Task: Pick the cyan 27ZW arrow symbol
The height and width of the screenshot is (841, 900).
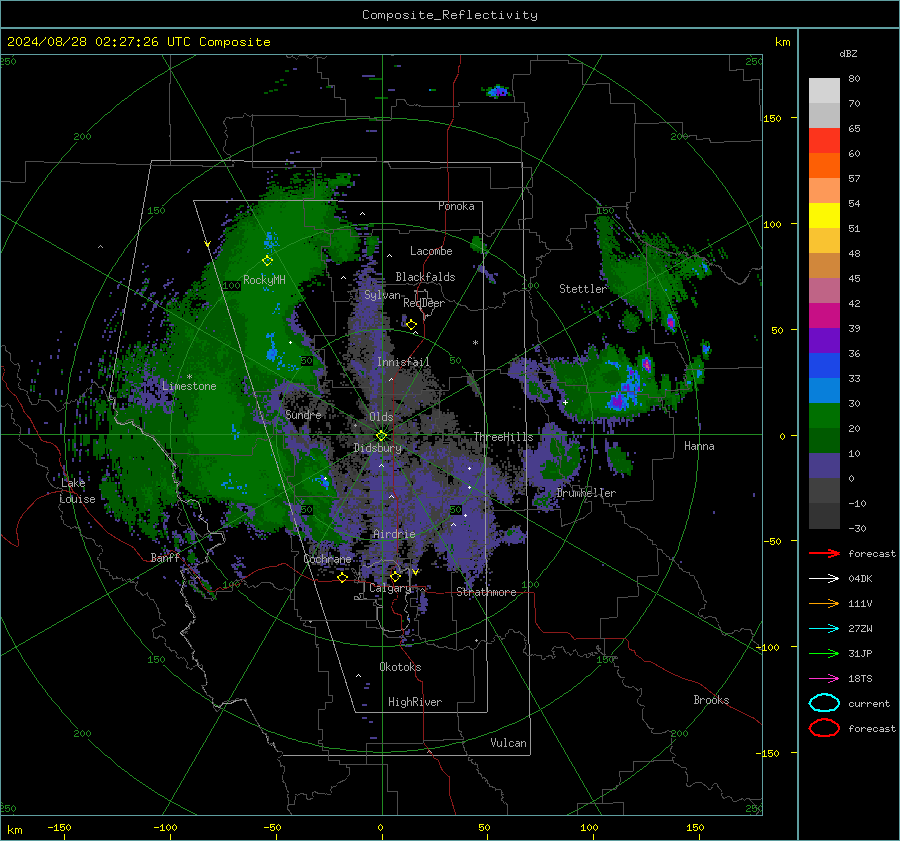Action: (x=824, y=629)
